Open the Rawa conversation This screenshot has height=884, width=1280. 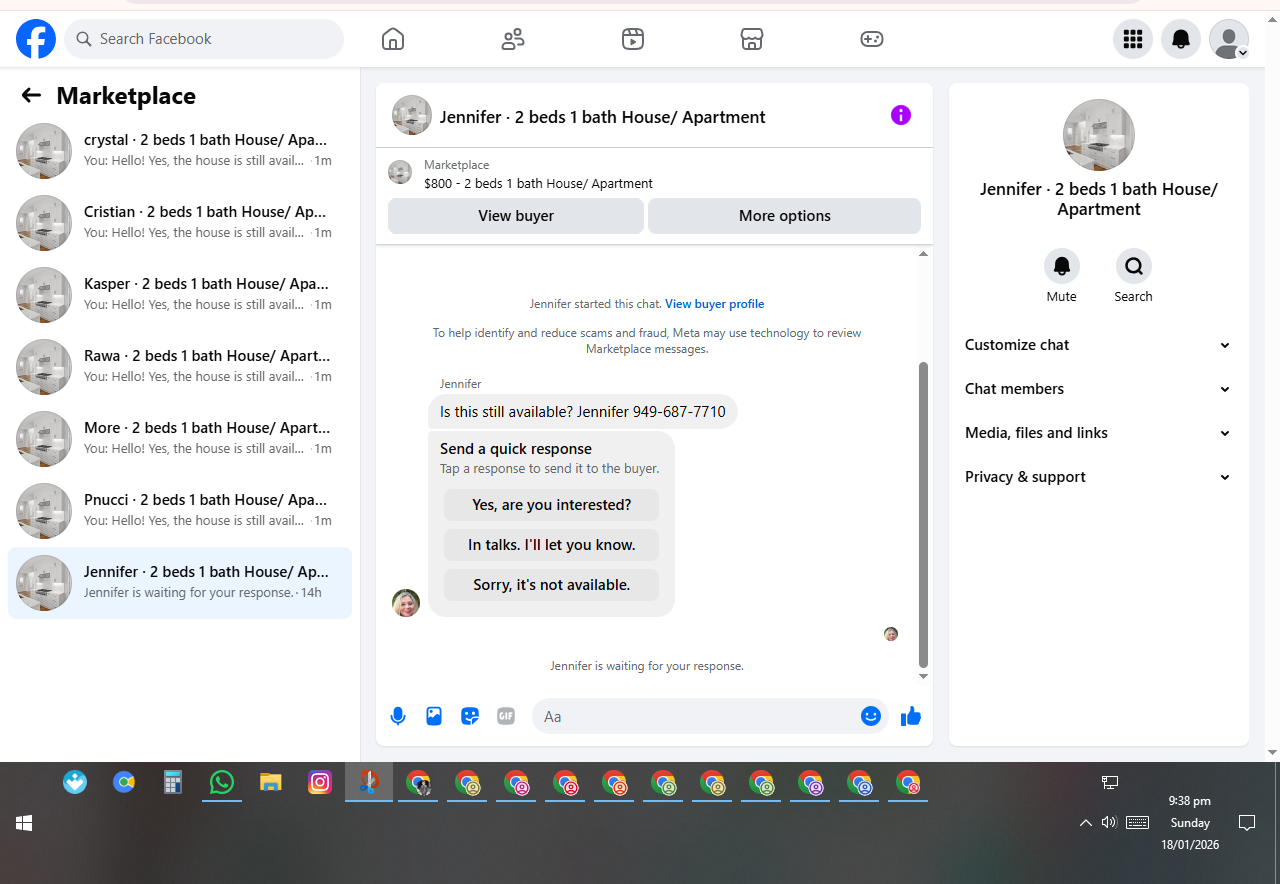[x=180, y=367]
